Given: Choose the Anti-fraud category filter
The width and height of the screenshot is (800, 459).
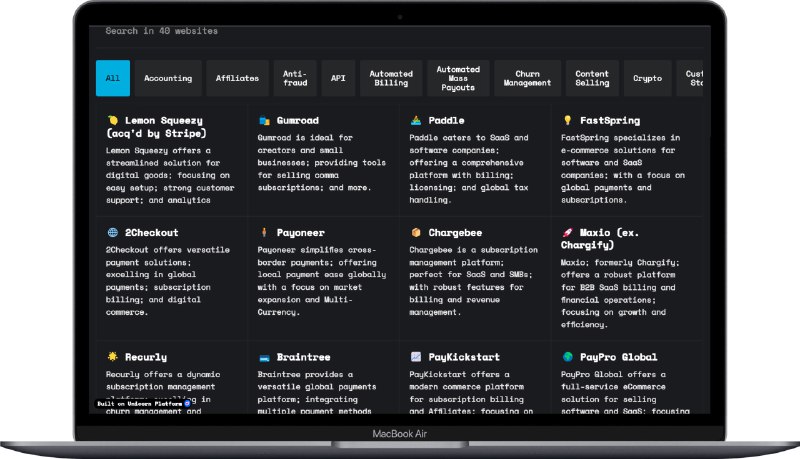Looking at the screenshot, I should coord(295,78).
